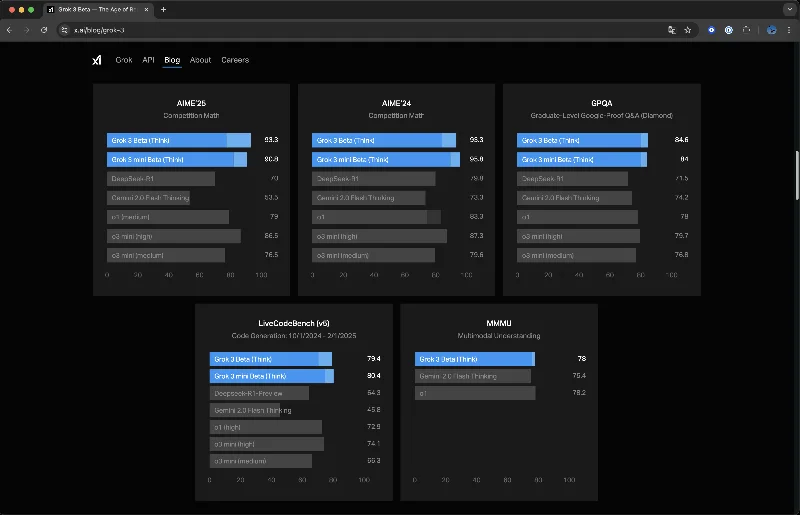
Task: Click Grok 3 mini Beta bar in LiveCodeBench
Action: 271,376
